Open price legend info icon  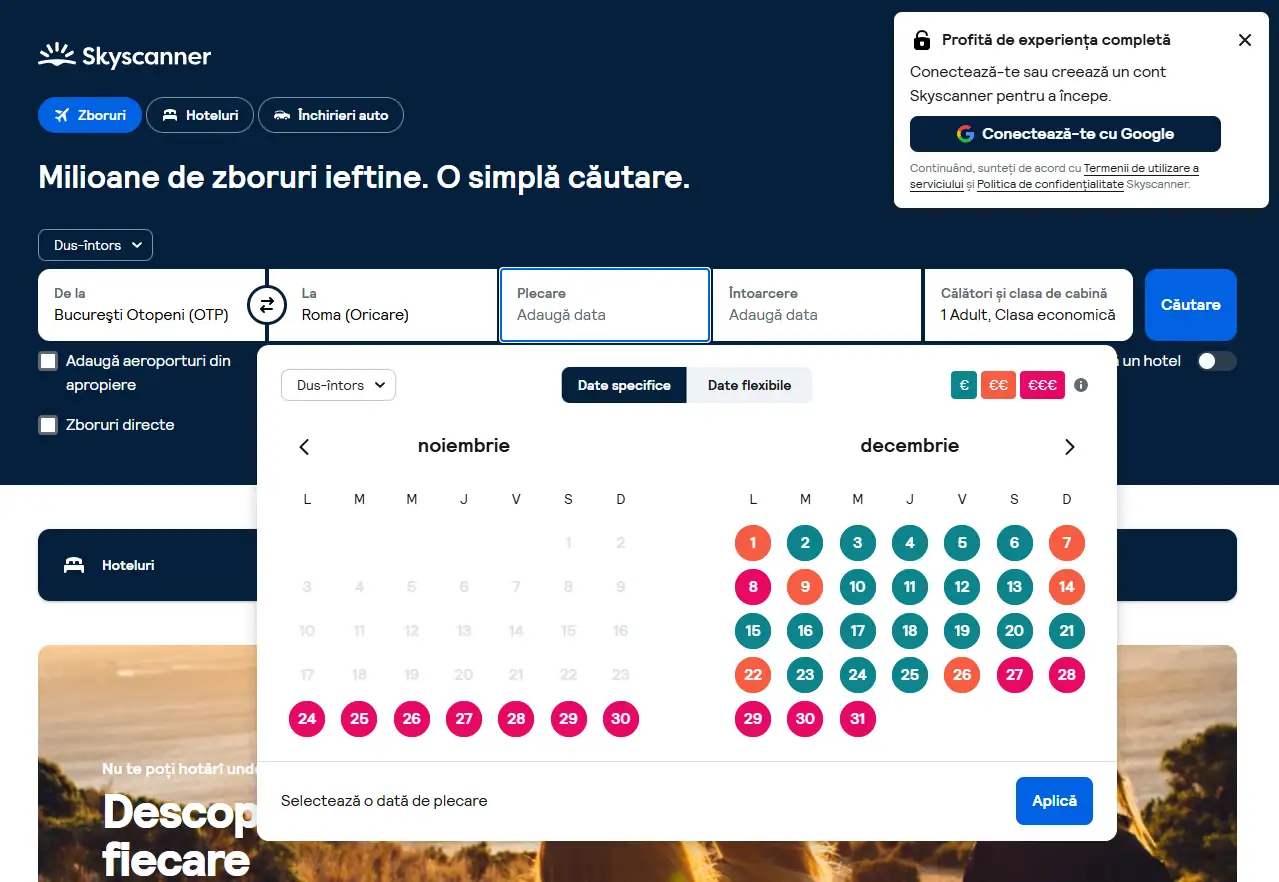coord(1081,385)
